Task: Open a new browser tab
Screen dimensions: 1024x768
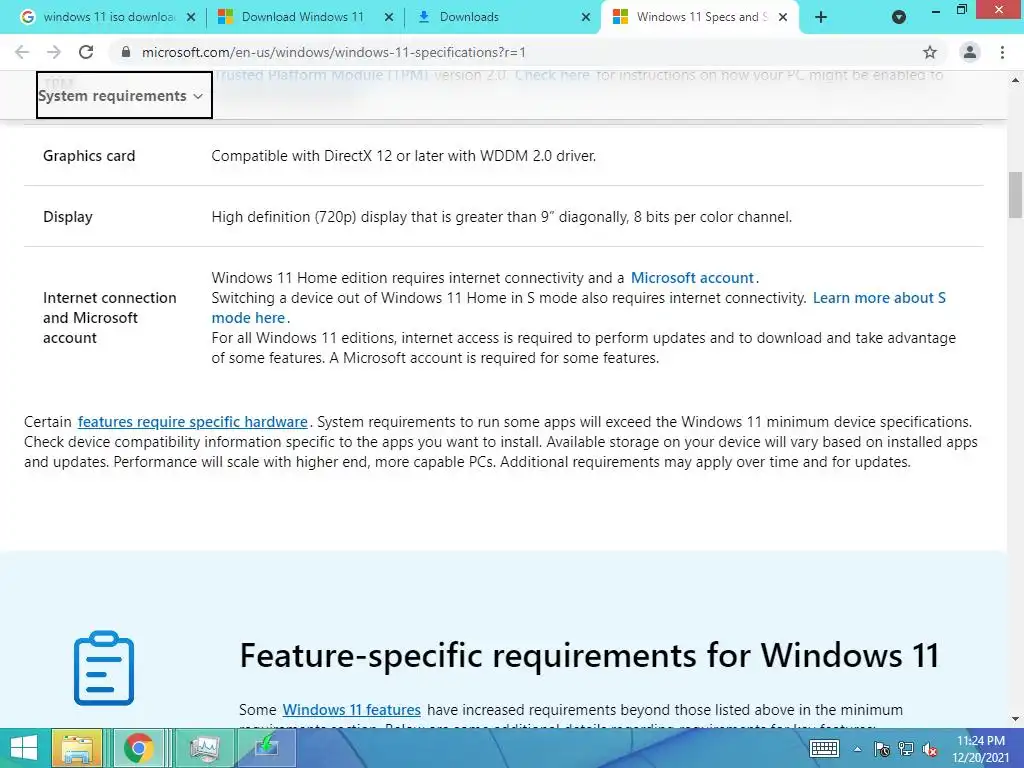Action: point(821,18)
